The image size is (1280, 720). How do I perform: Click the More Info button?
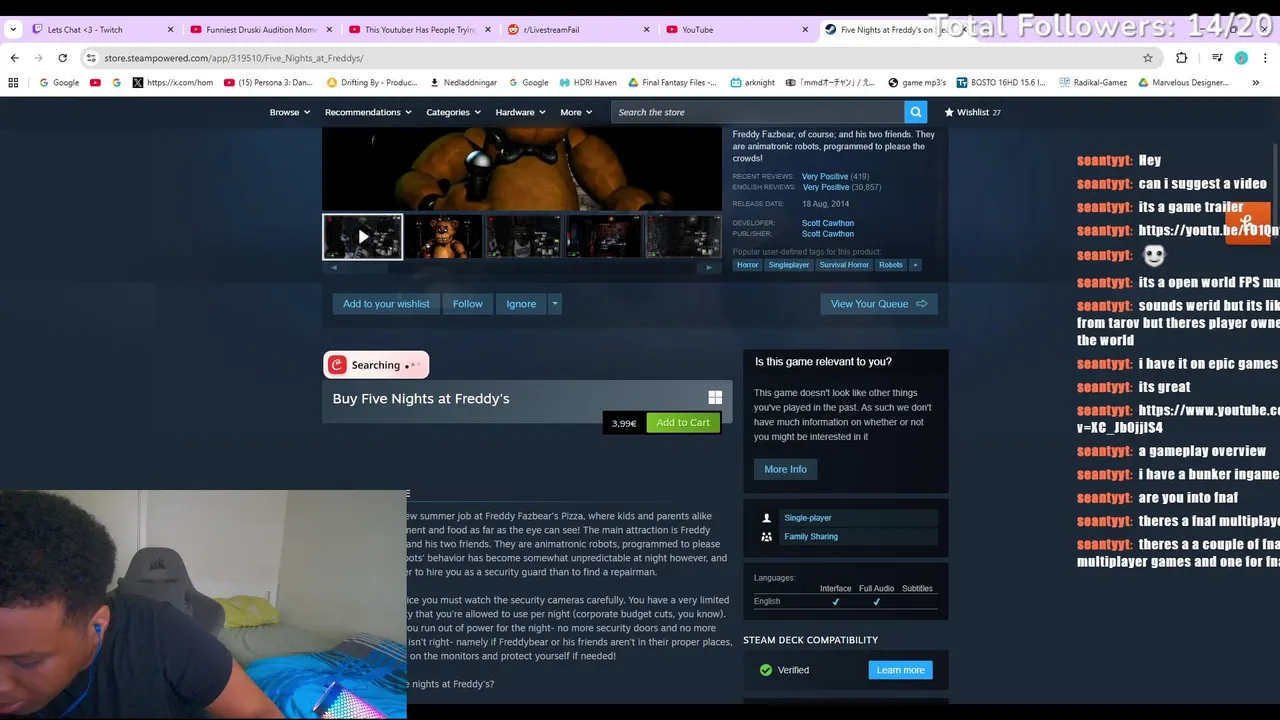pyautogui.click(x=785, y=469)
